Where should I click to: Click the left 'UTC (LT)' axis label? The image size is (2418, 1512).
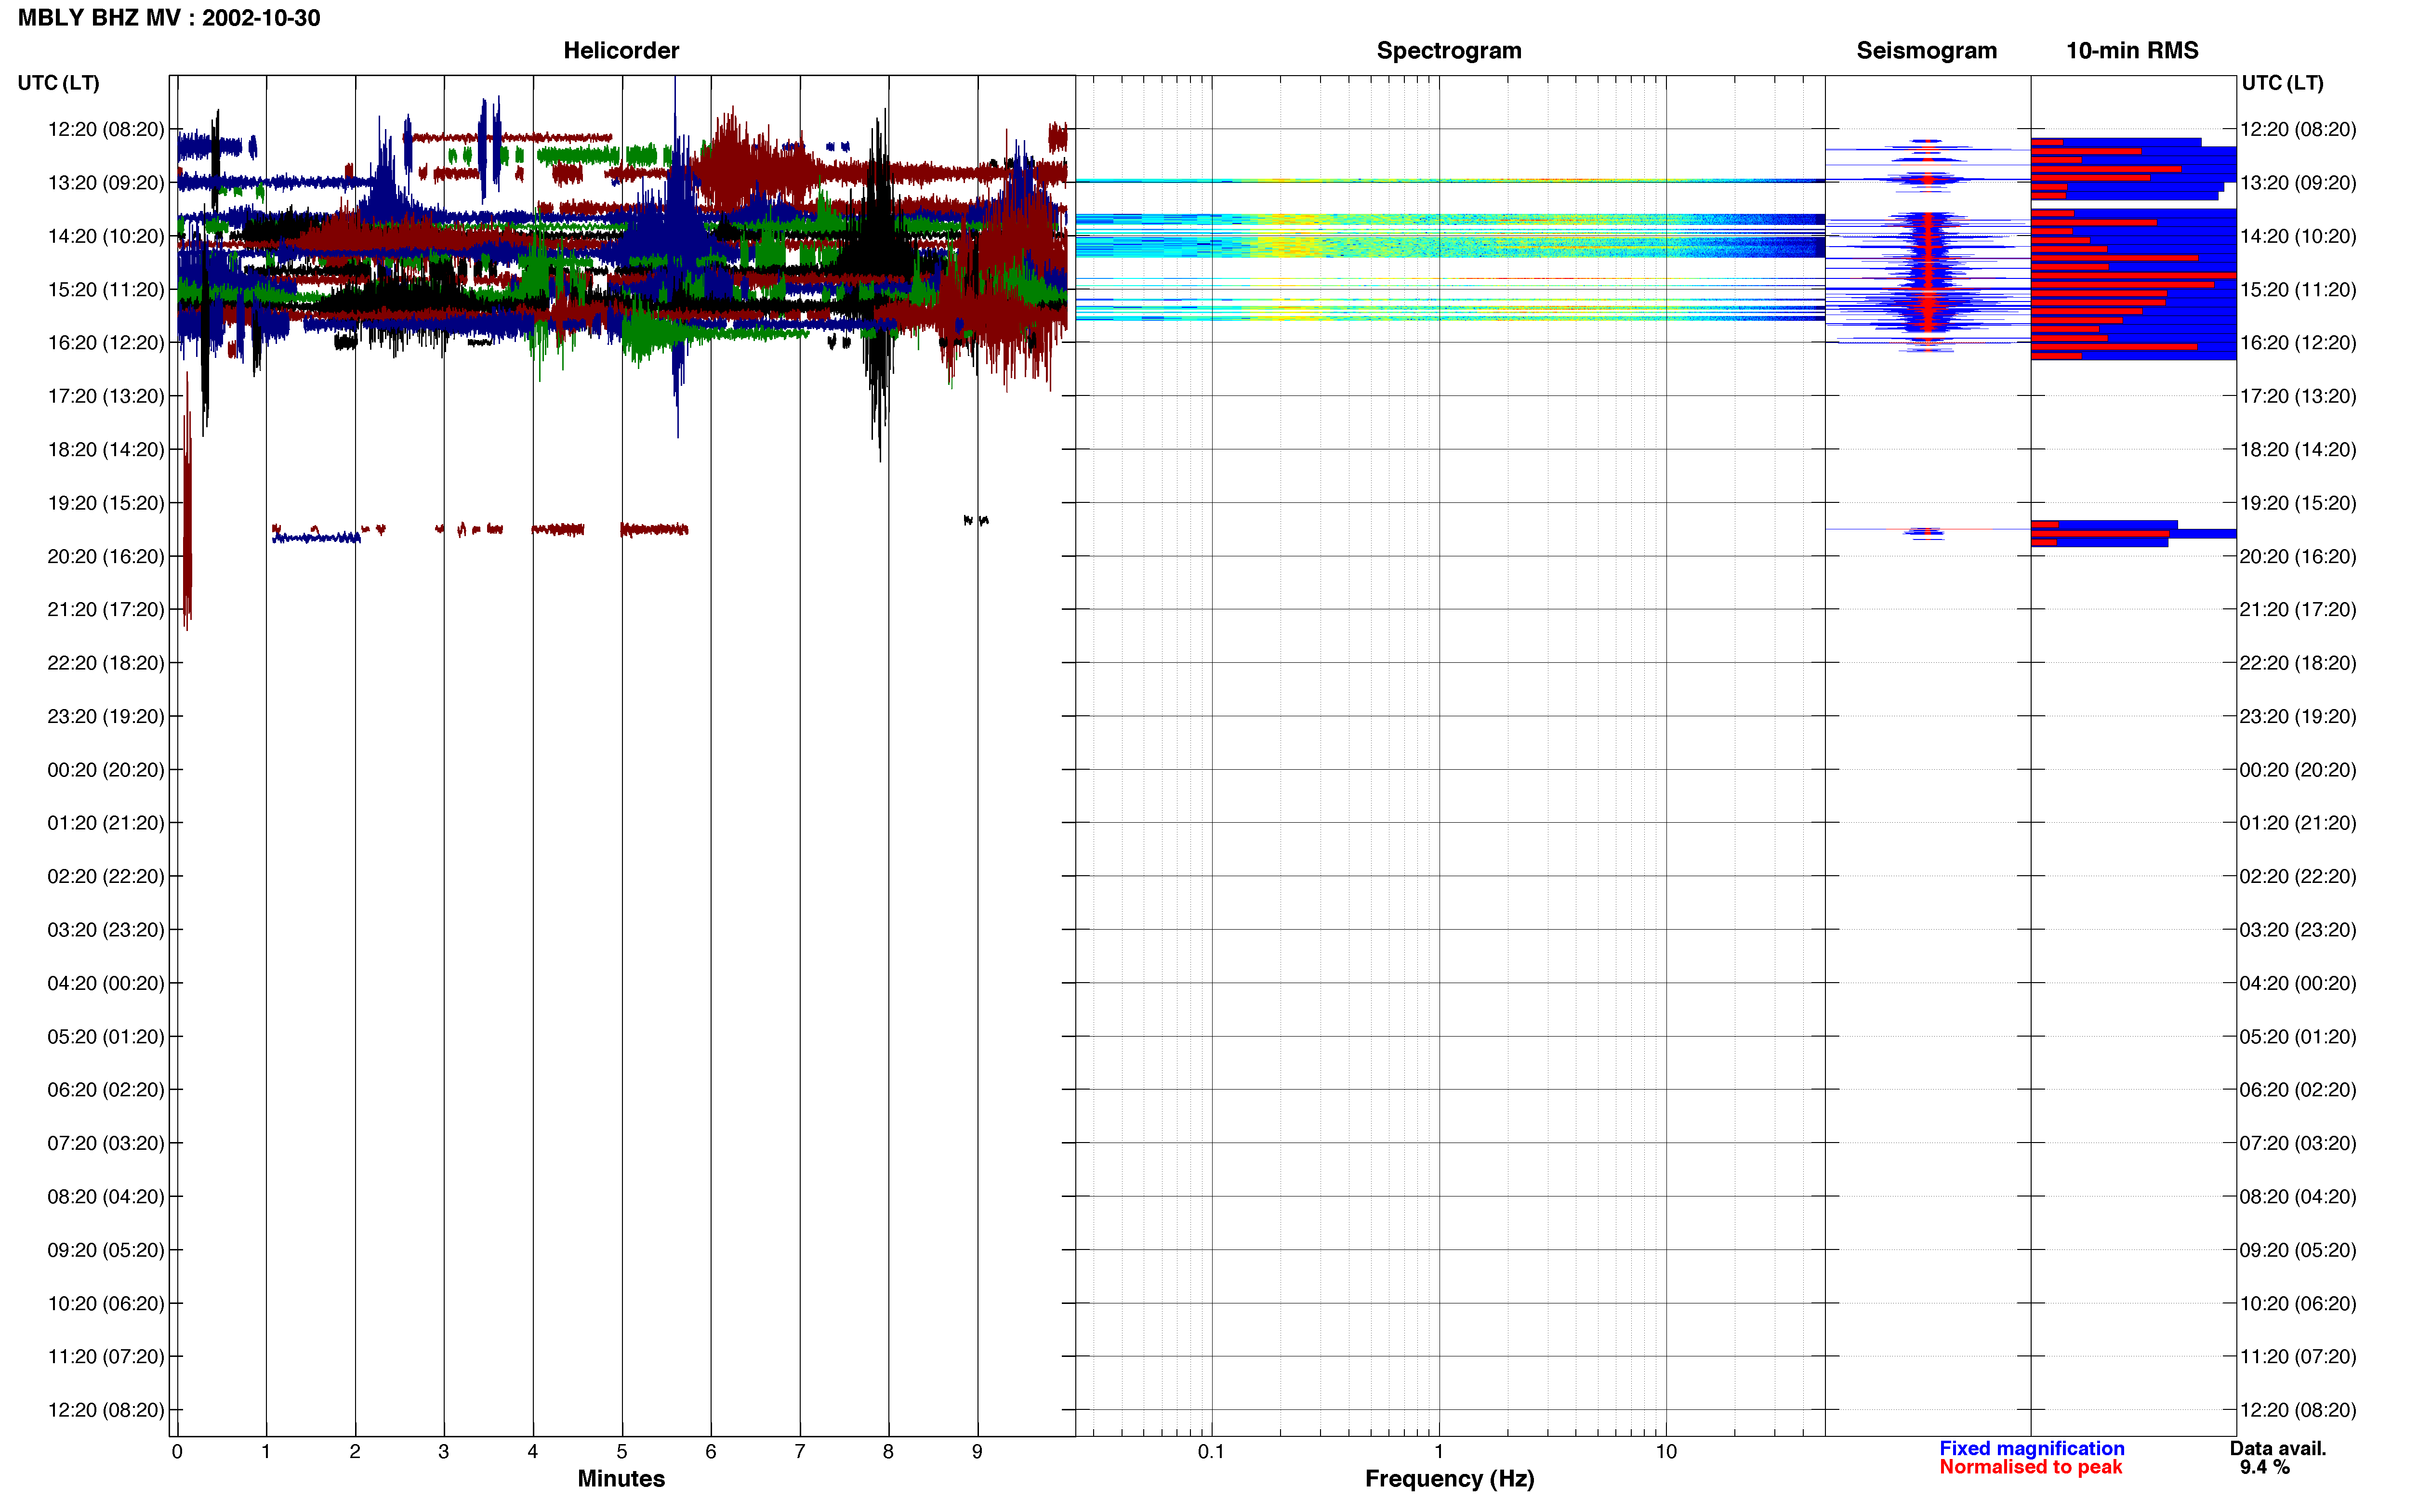click(x=59, y=83)
